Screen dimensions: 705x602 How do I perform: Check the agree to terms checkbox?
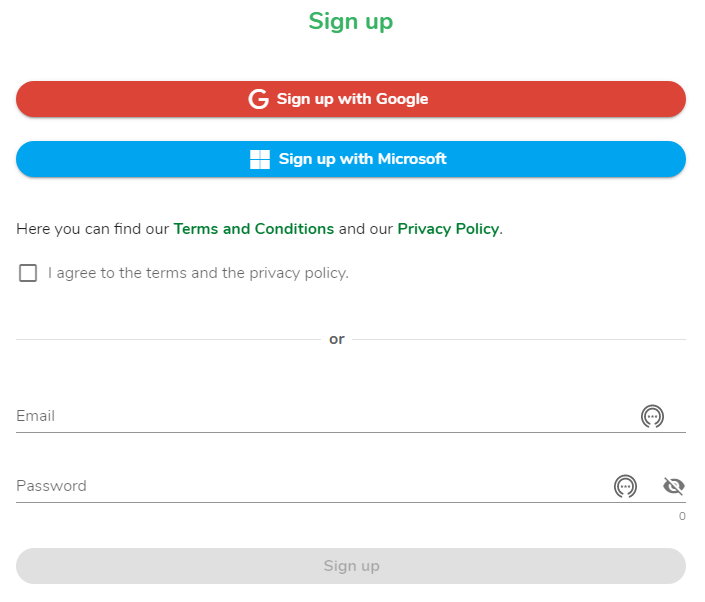pos(28,273)
